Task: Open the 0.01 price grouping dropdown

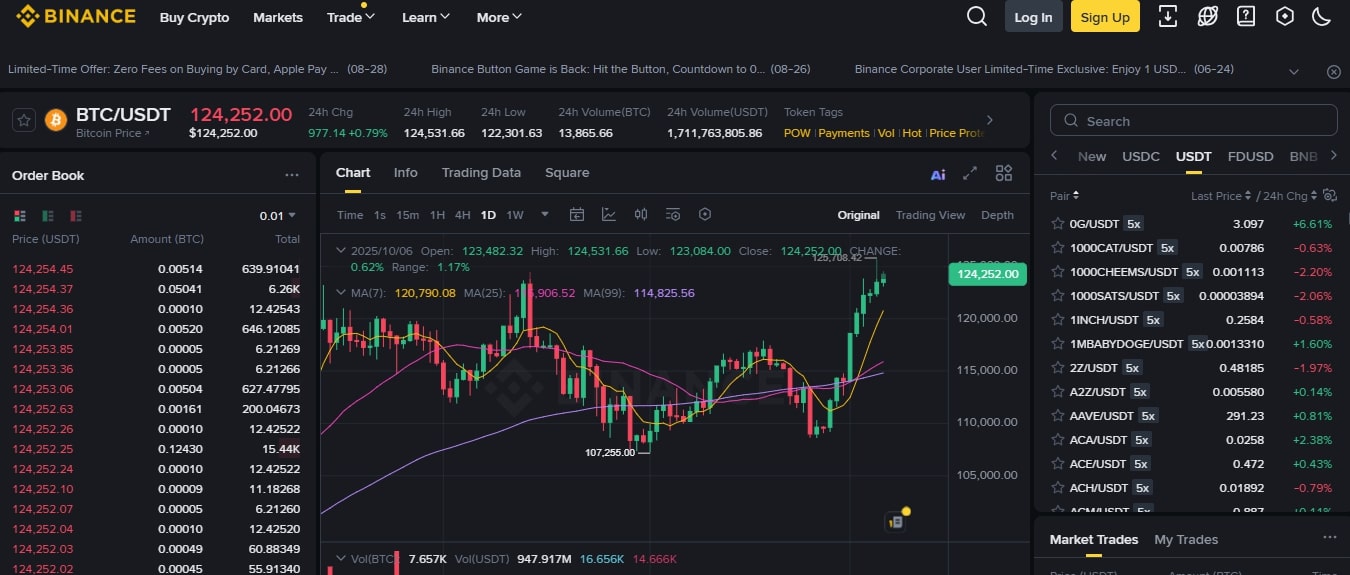Action: [x=278, y=215]
